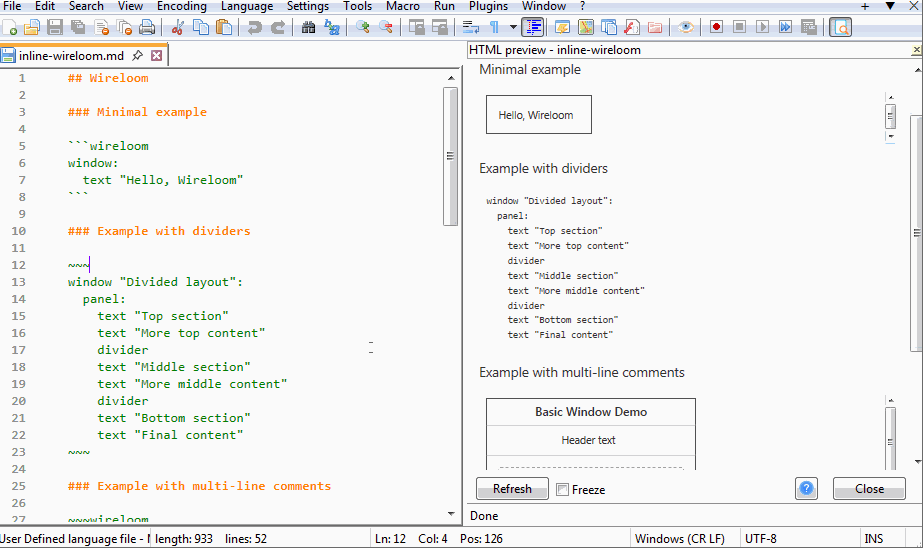Open the Document Map panel icon
Viewport: 923px width, 548px height.
(586, 27)
